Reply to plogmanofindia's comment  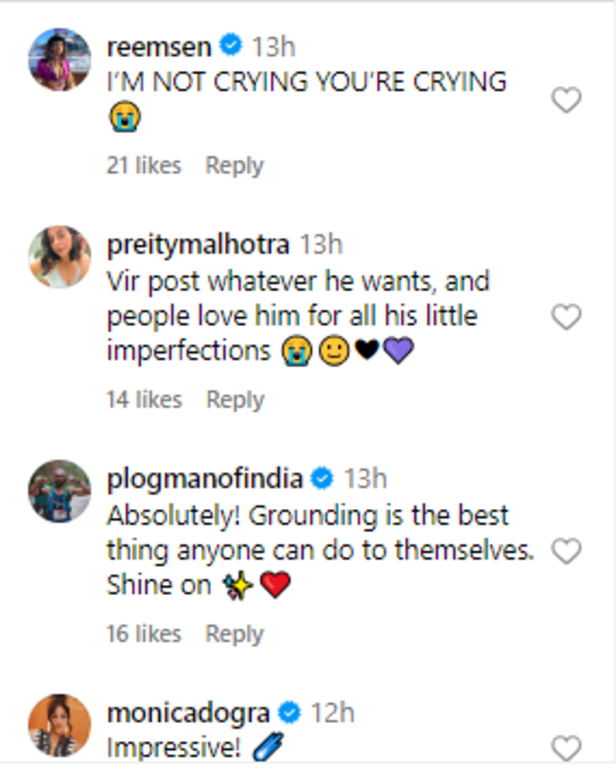click(234, 633)
